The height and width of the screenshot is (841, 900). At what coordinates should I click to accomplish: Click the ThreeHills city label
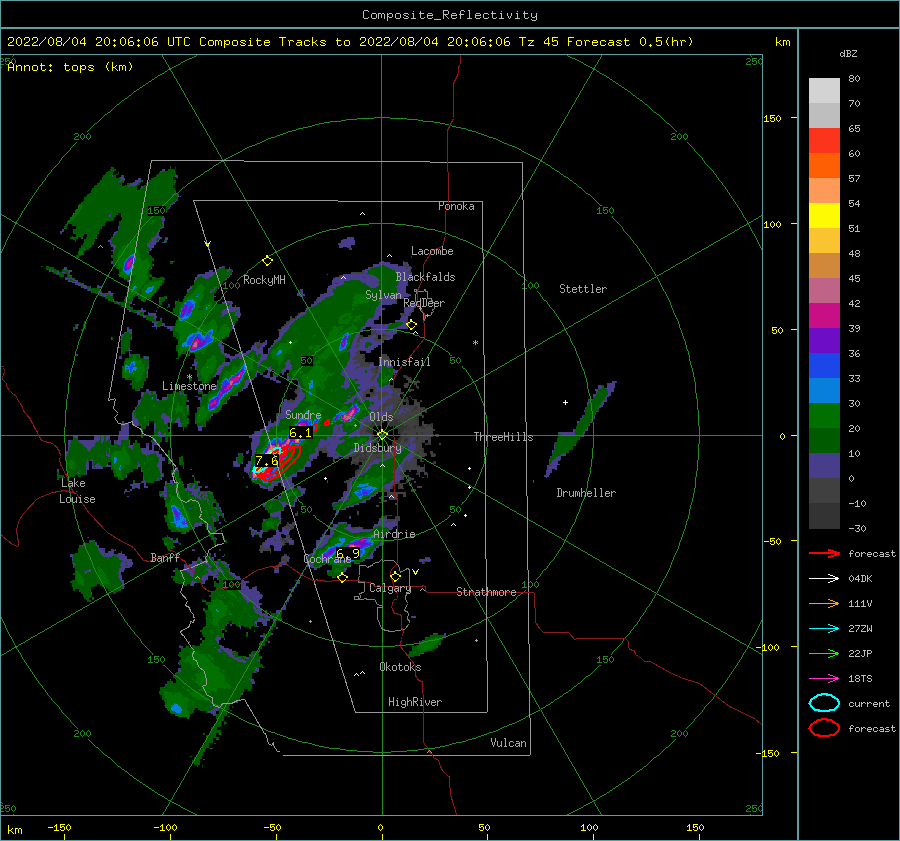503,437
